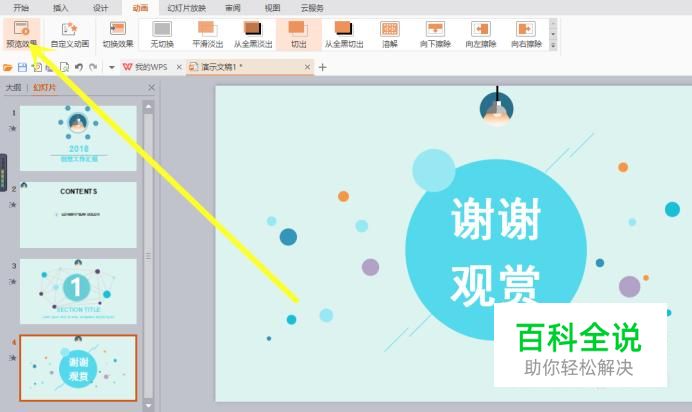Apply the 从全黑切出 cut from black transition

pyautogui.click(x=344, y=34)
